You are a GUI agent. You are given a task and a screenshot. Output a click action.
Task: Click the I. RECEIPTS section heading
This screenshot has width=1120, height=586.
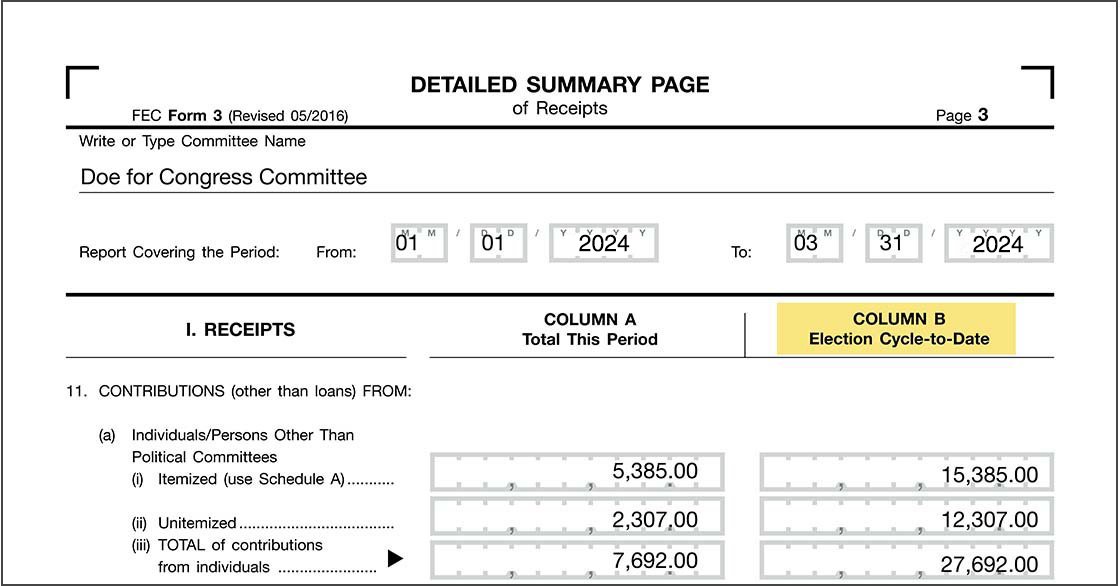pyautogui.click(x=240, y=330)
